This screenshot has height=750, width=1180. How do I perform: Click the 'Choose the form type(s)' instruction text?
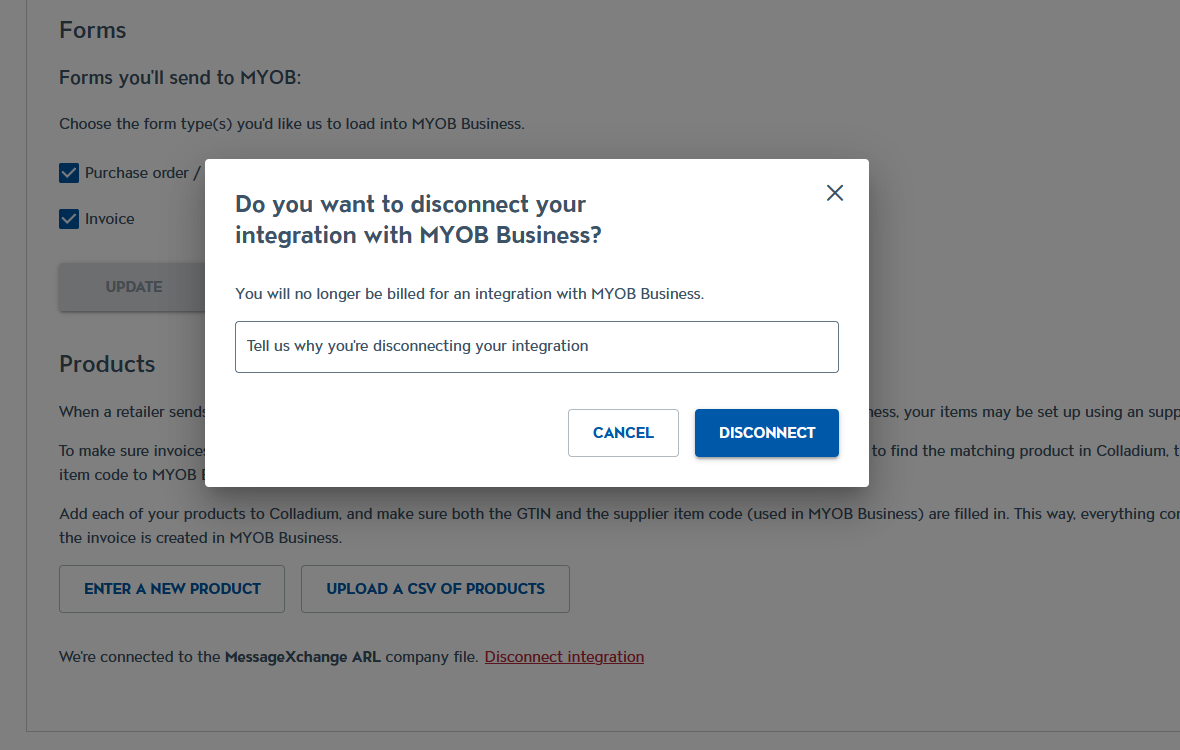[x=291, y=124]
